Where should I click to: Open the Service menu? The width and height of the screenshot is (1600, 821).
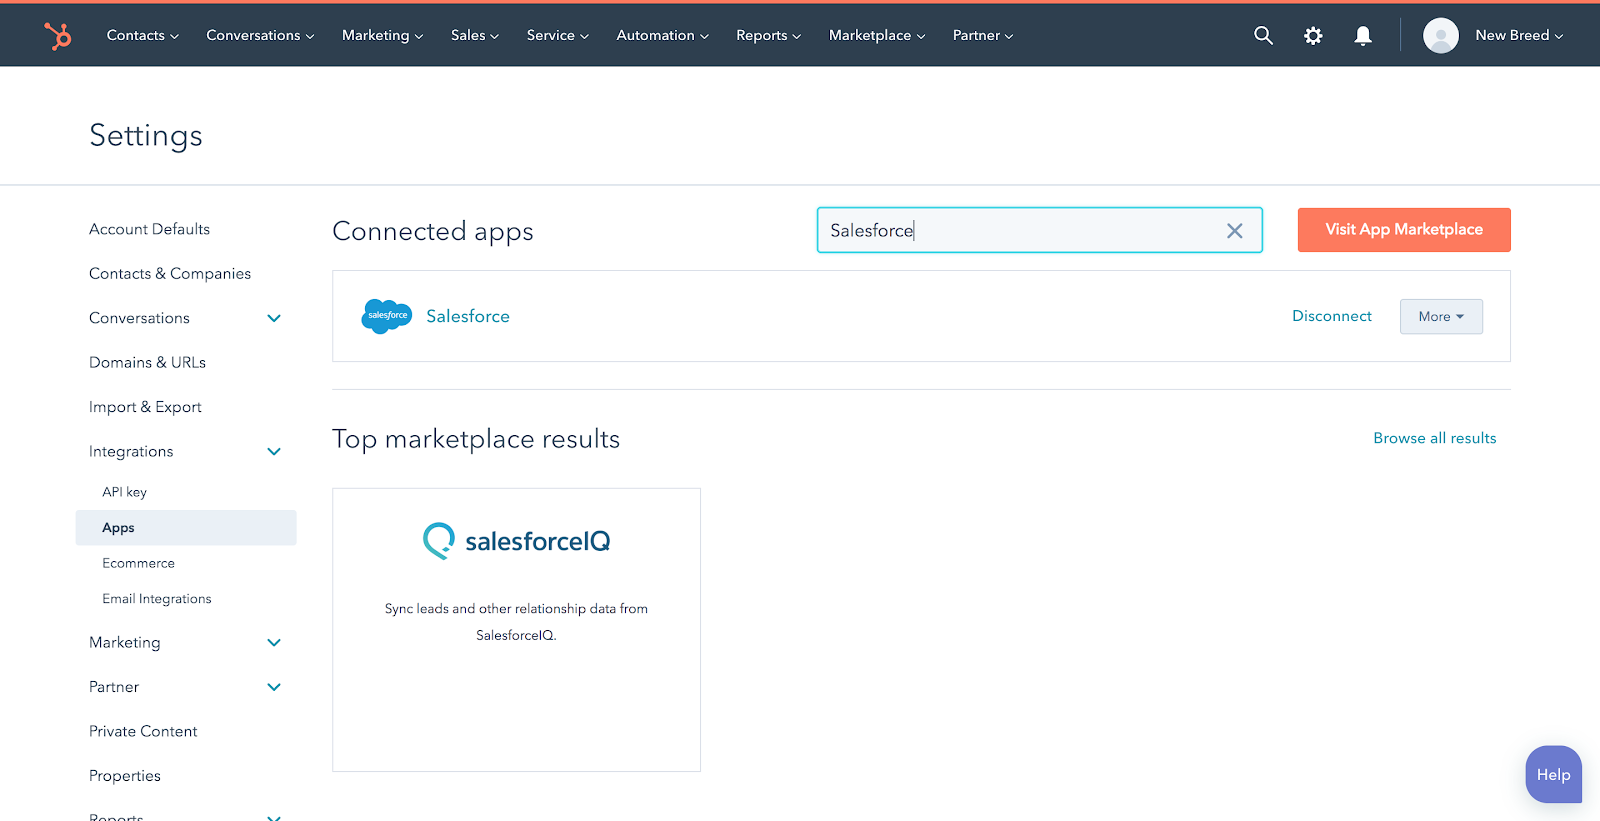(x=557, y=35)
